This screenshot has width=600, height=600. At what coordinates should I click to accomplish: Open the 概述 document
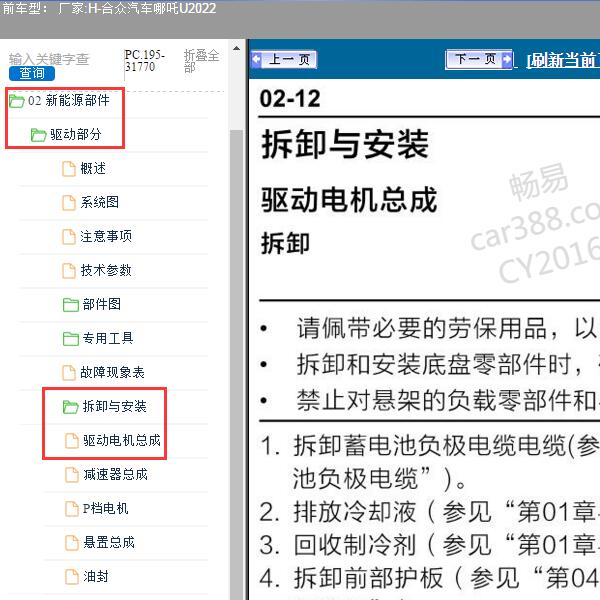(84, 169)
